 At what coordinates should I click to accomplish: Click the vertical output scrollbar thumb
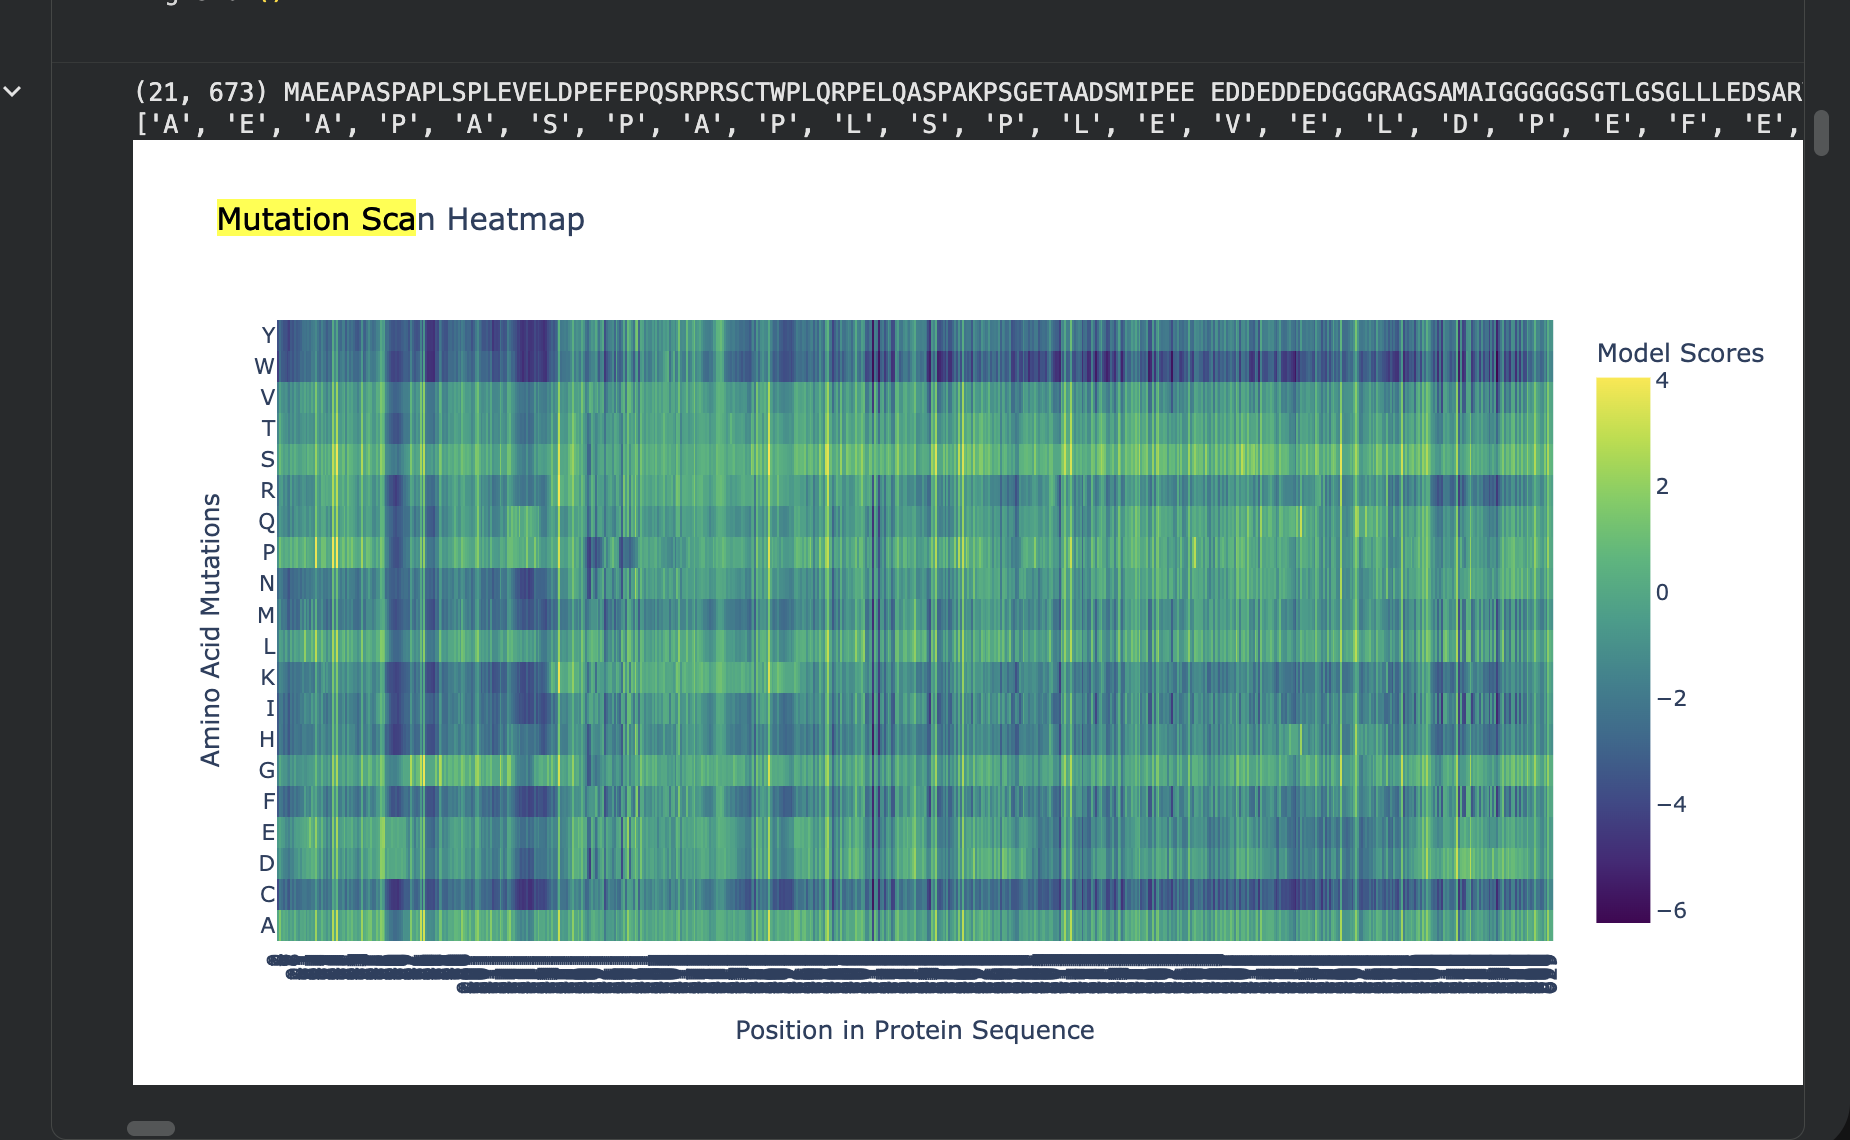1821,133
